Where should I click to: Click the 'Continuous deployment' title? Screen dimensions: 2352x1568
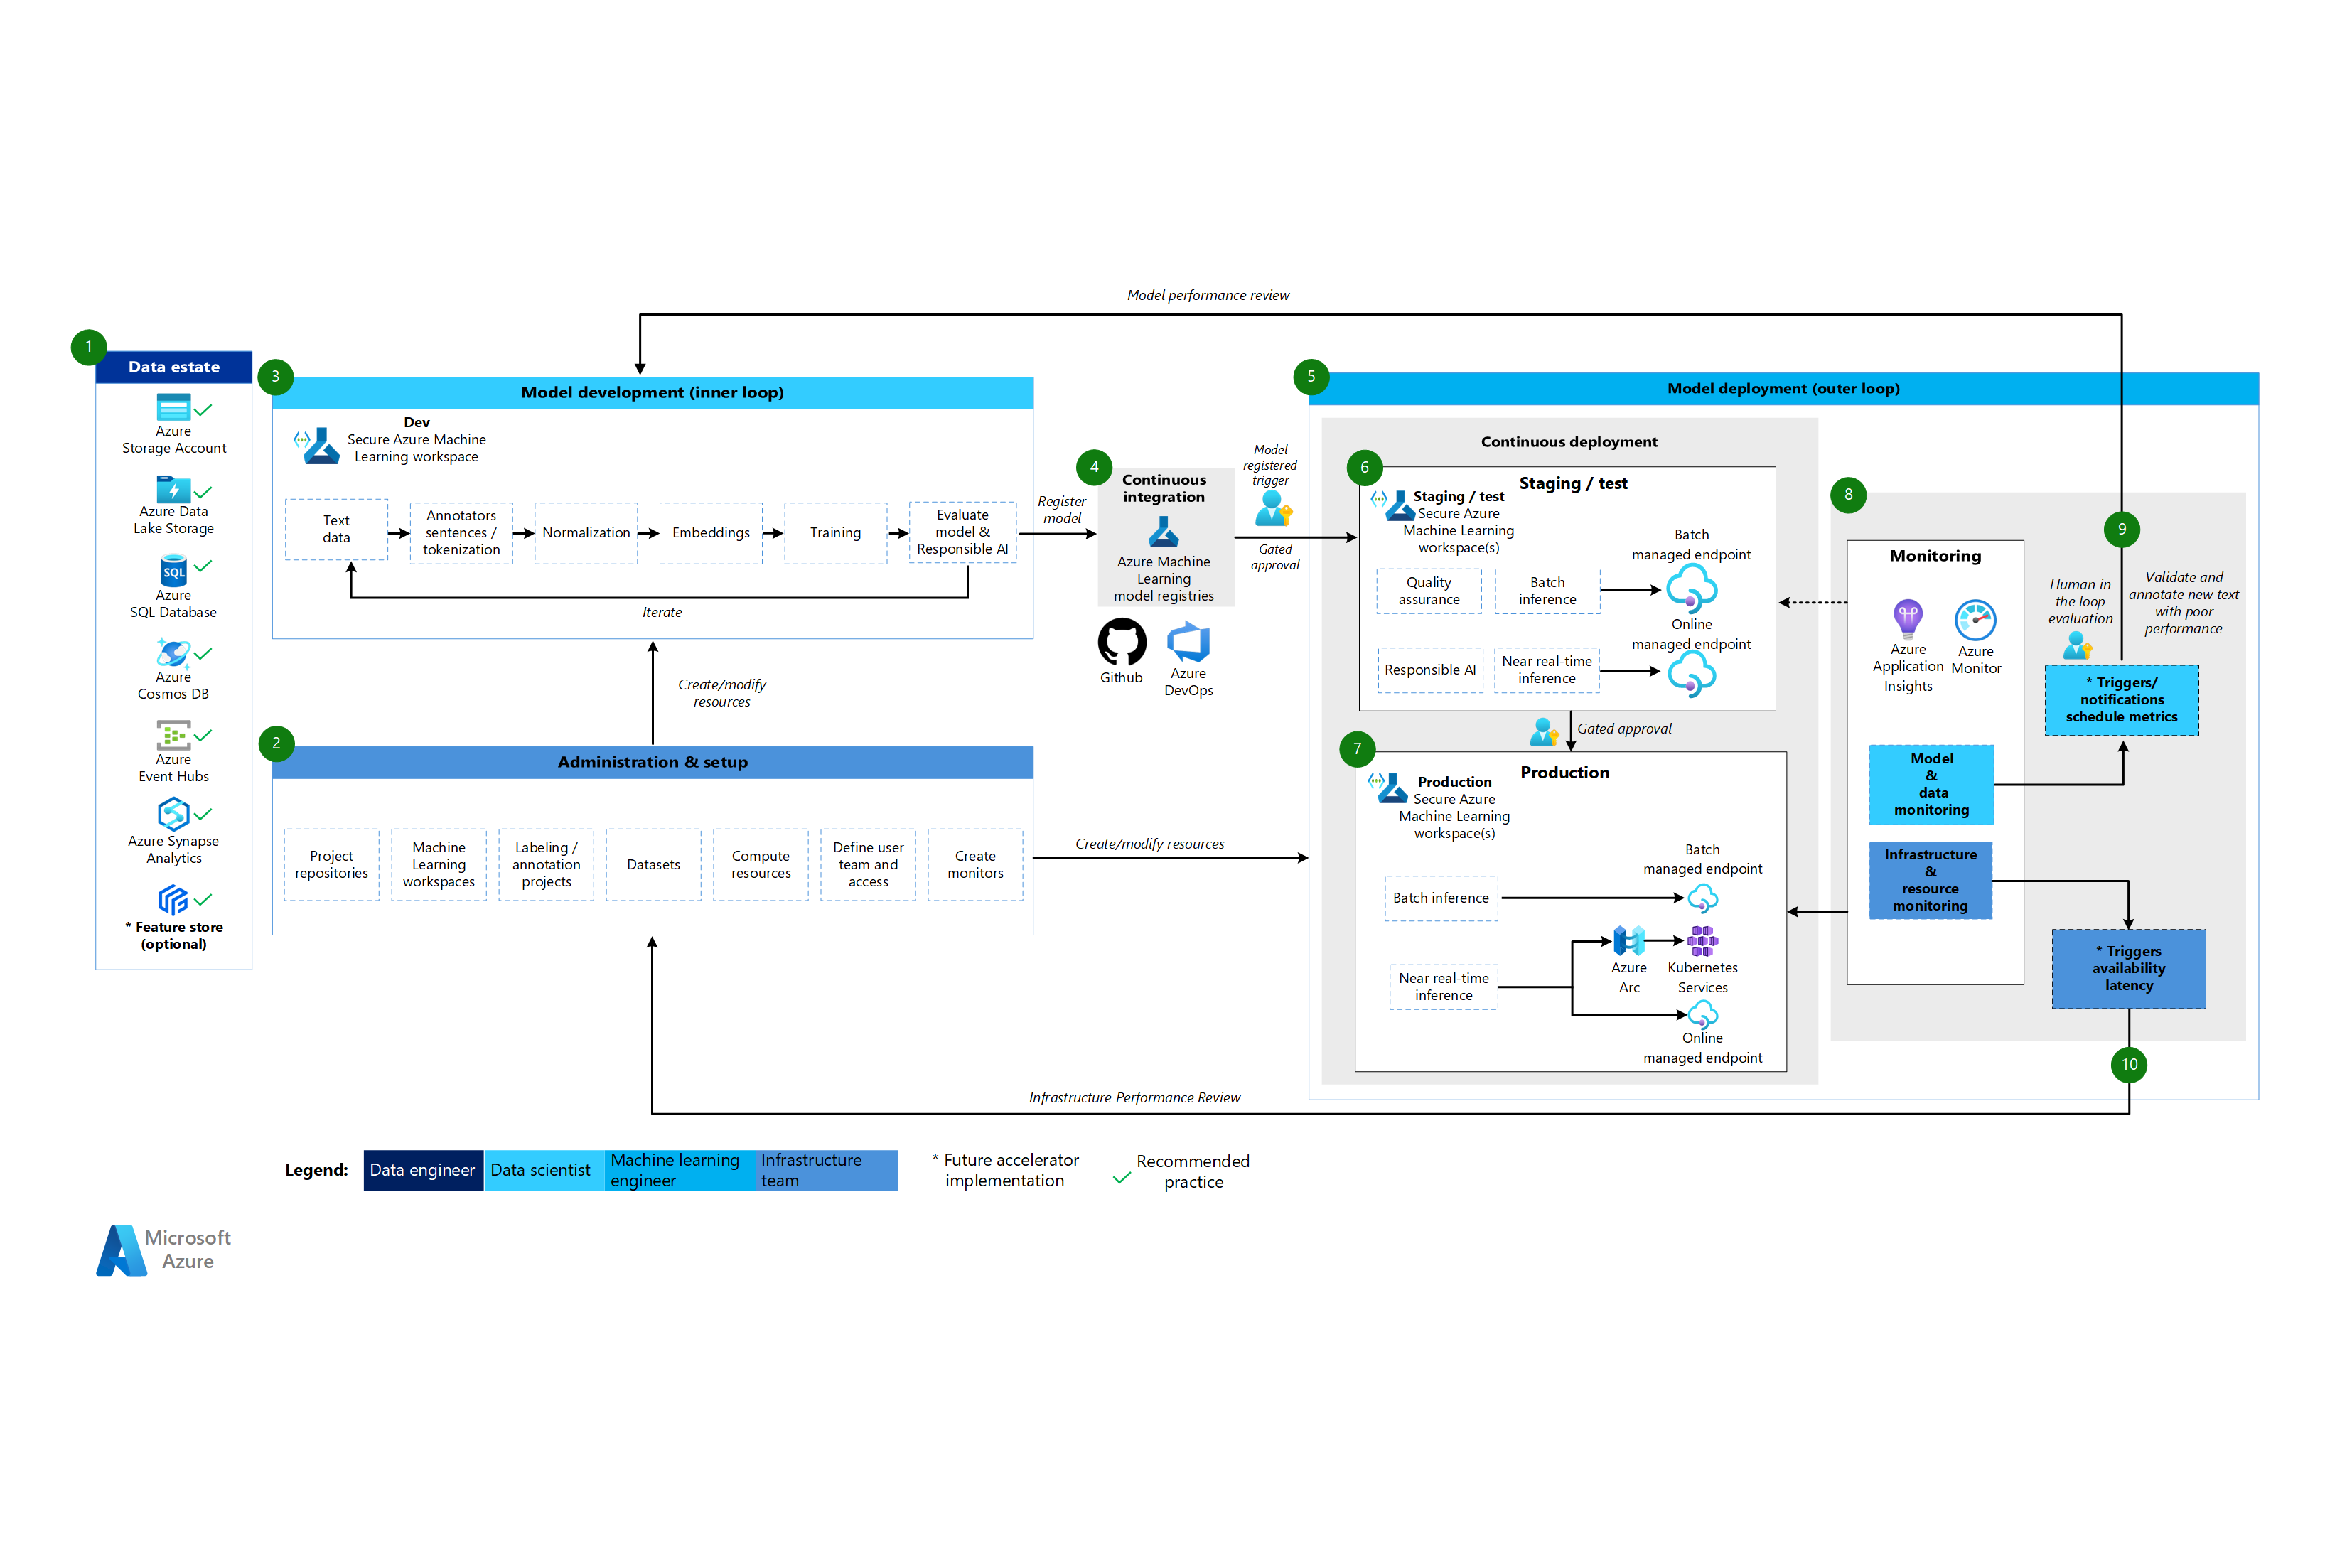click(x=1569, y=442)
